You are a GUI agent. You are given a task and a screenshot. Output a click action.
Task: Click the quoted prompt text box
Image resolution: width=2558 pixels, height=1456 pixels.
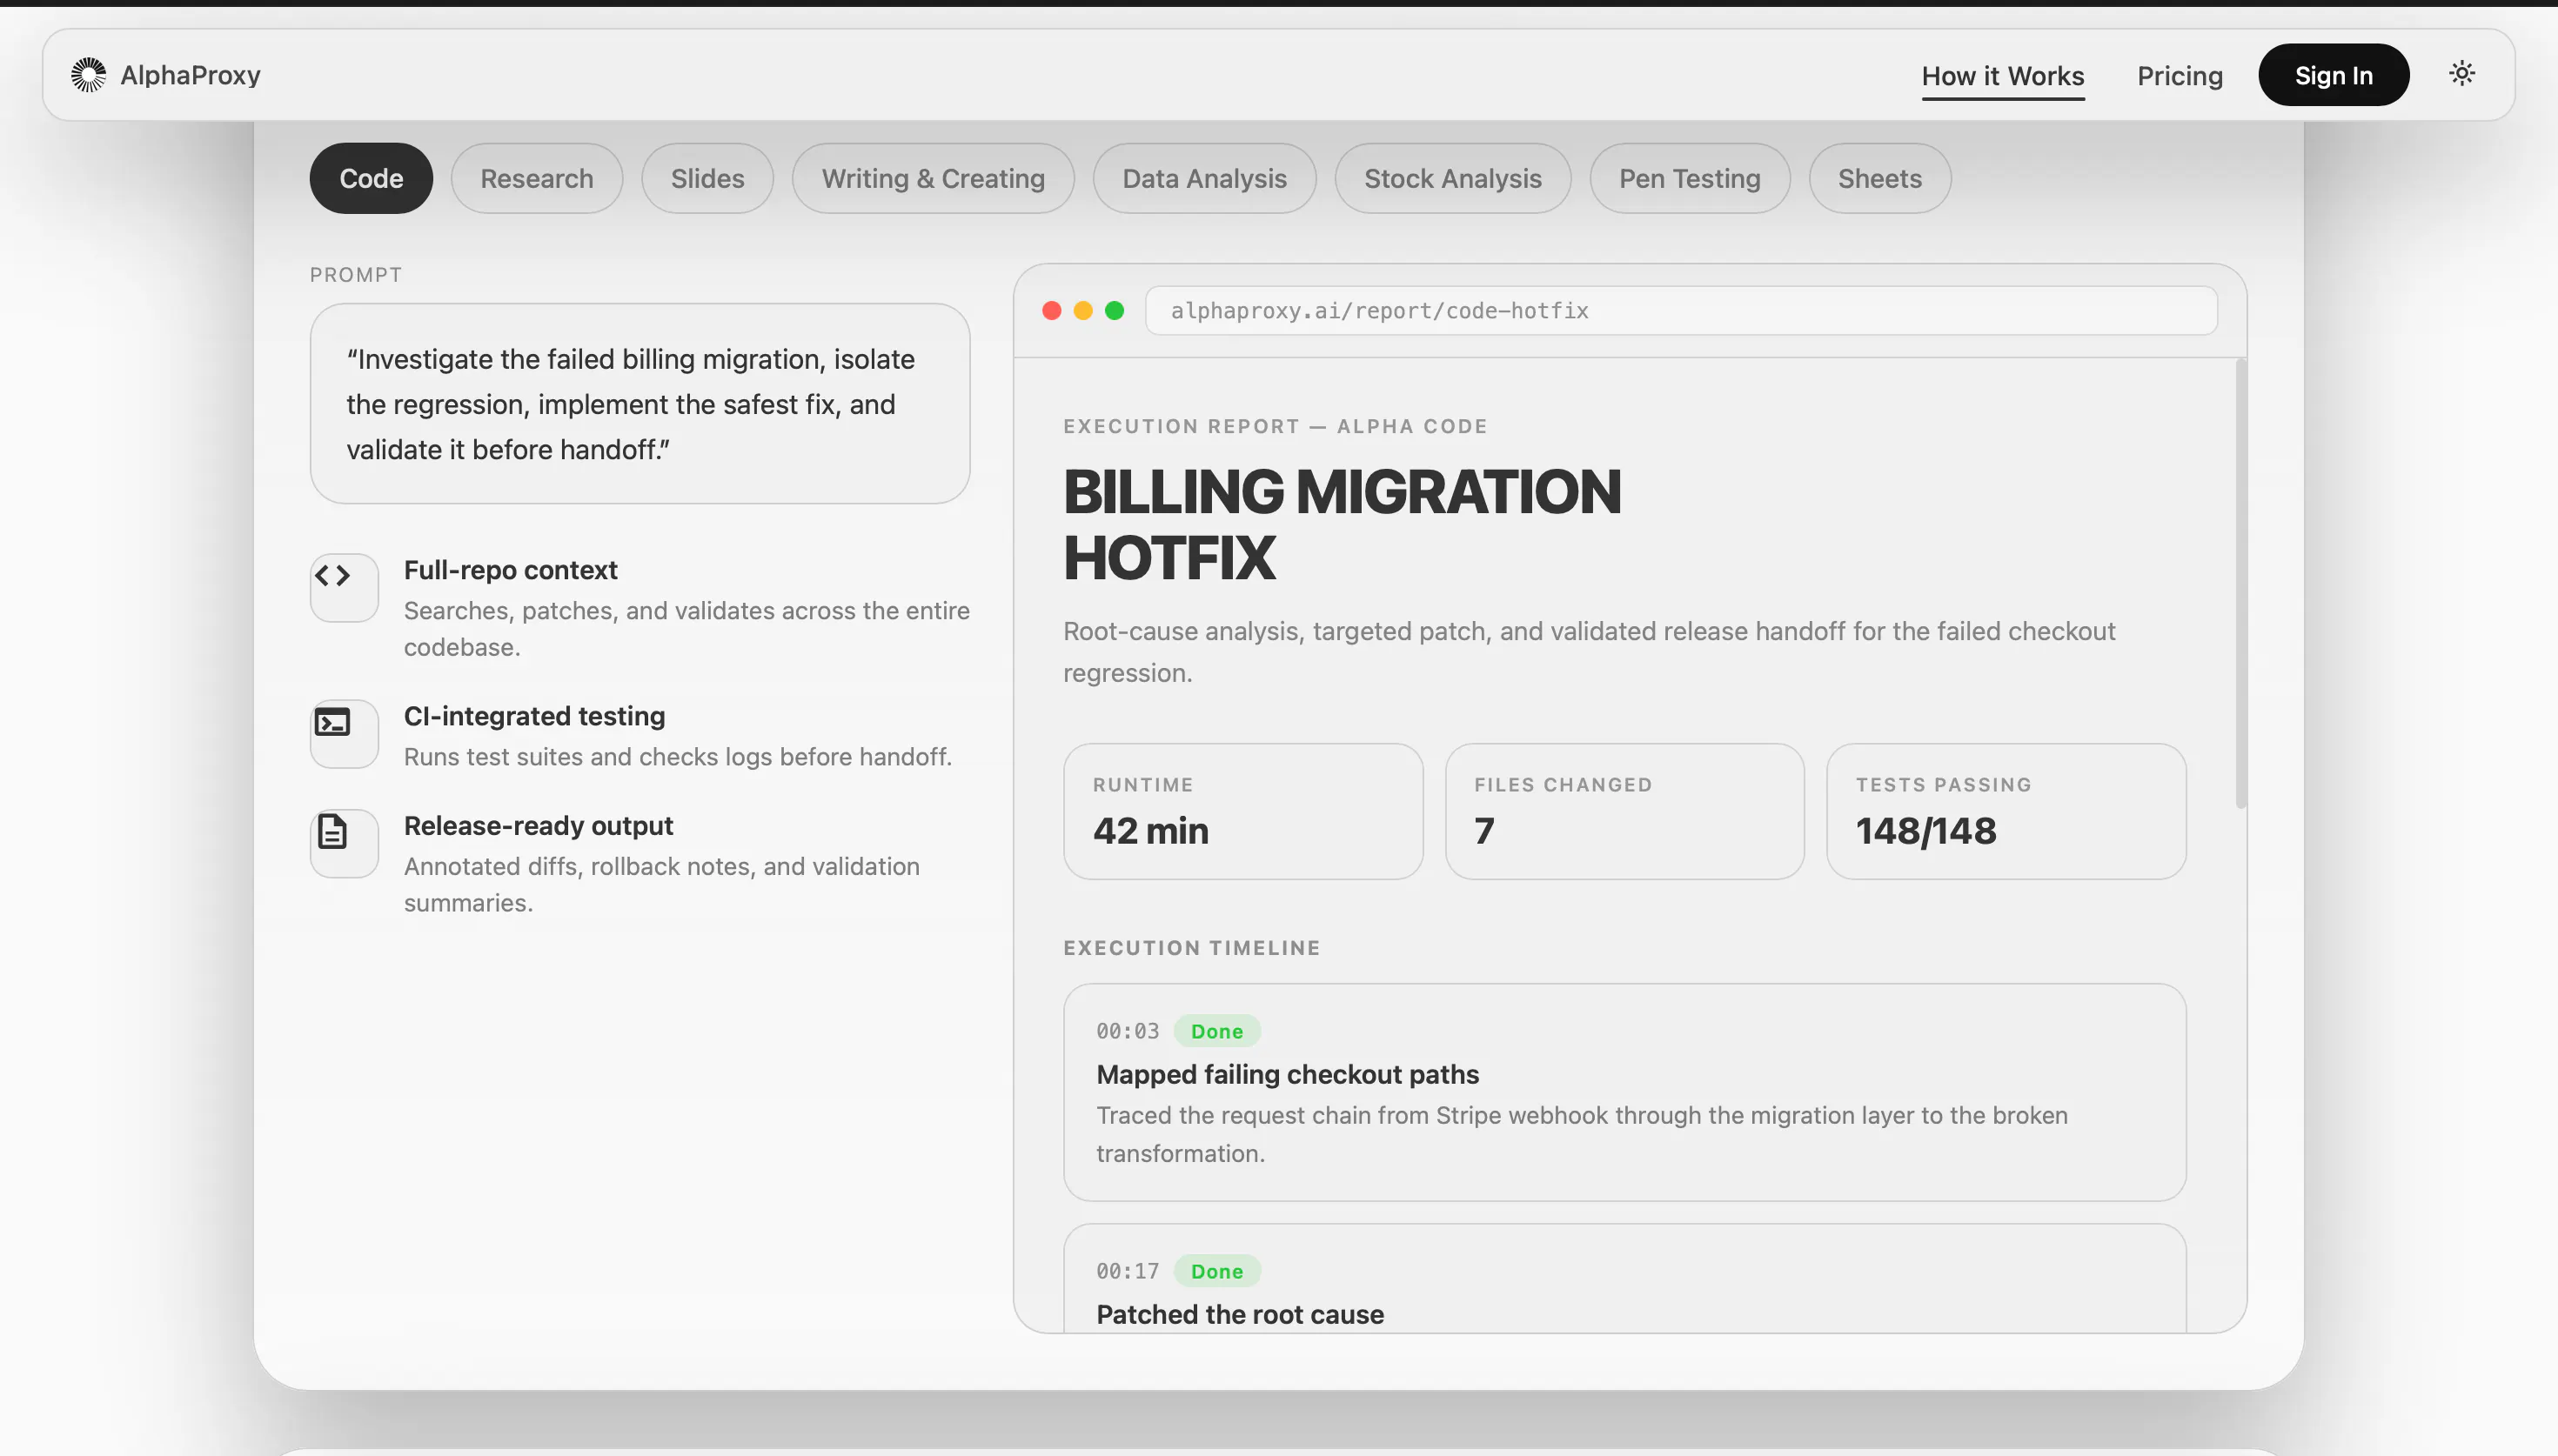pos(639,404)
